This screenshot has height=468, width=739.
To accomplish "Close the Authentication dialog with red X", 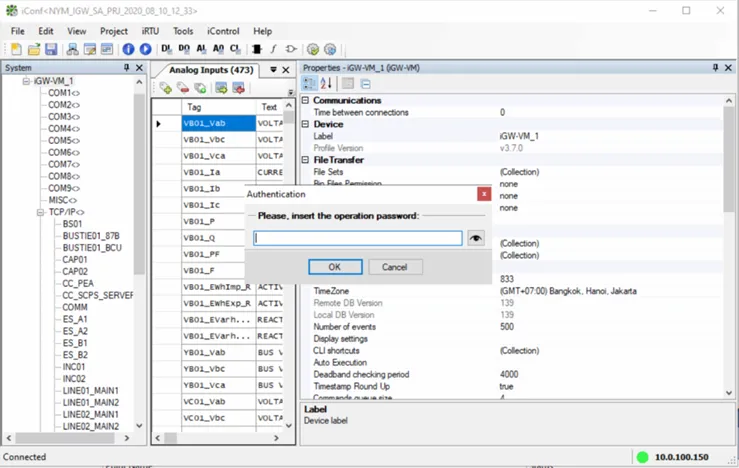I will click(x=484, y=194).
